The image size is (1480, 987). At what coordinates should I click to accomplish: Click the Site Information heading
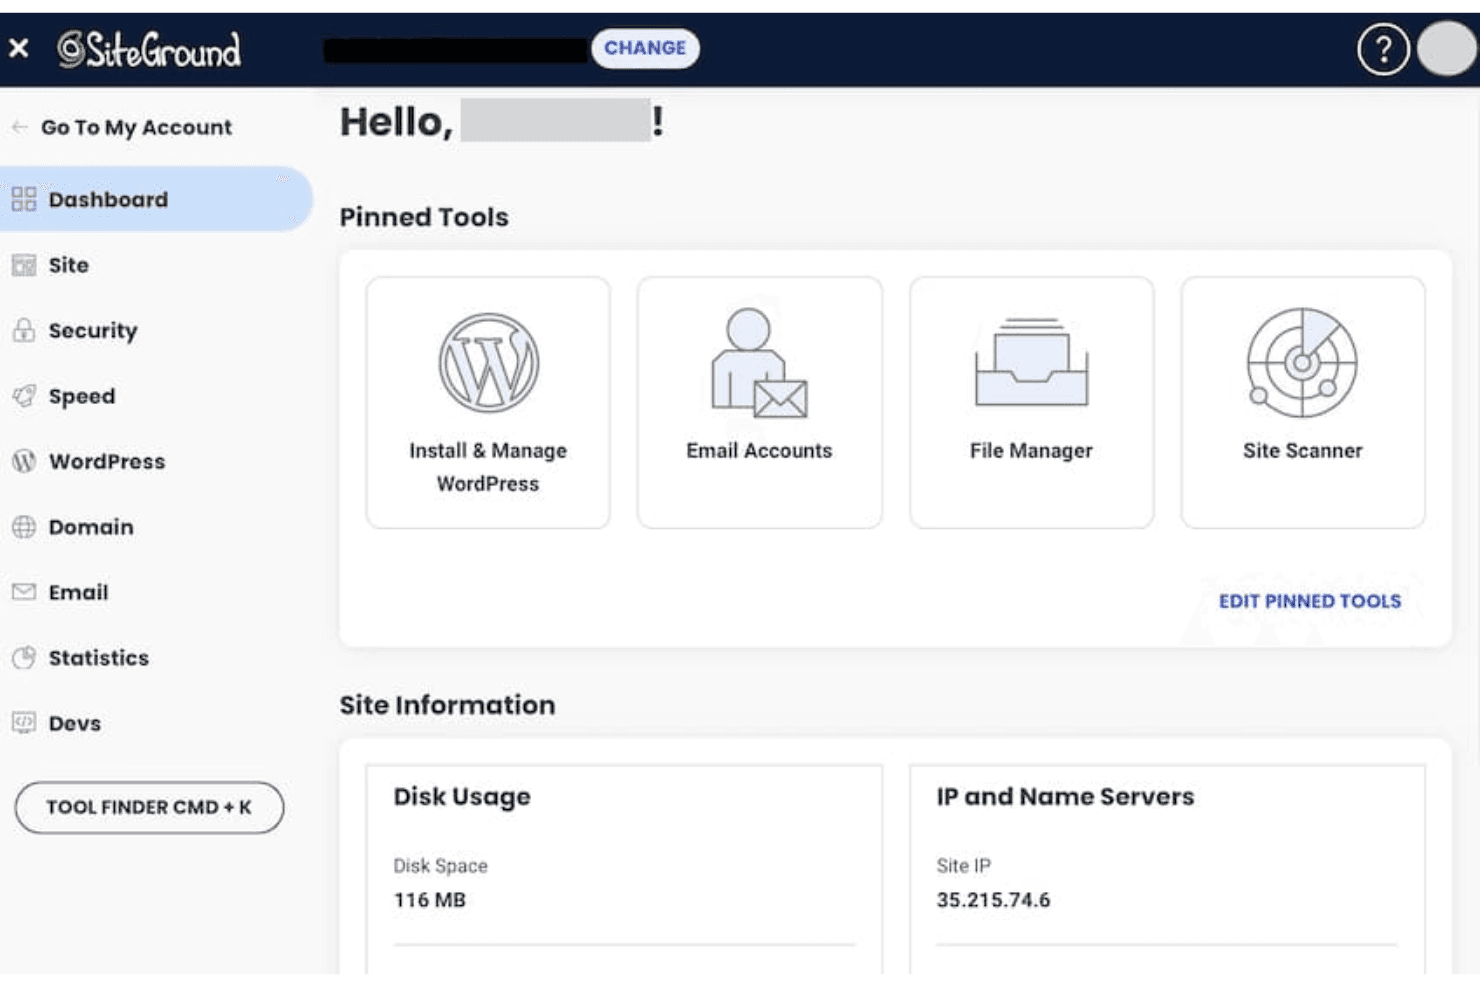click(447, 705)
